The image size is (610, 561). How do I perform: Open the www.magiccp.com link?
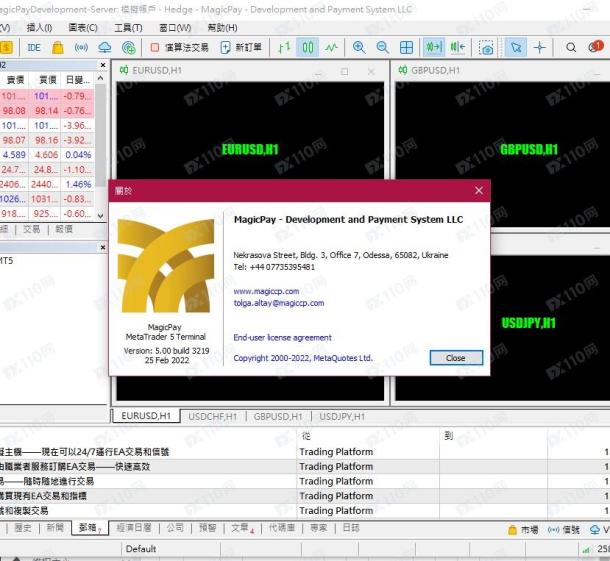point(266,291)
